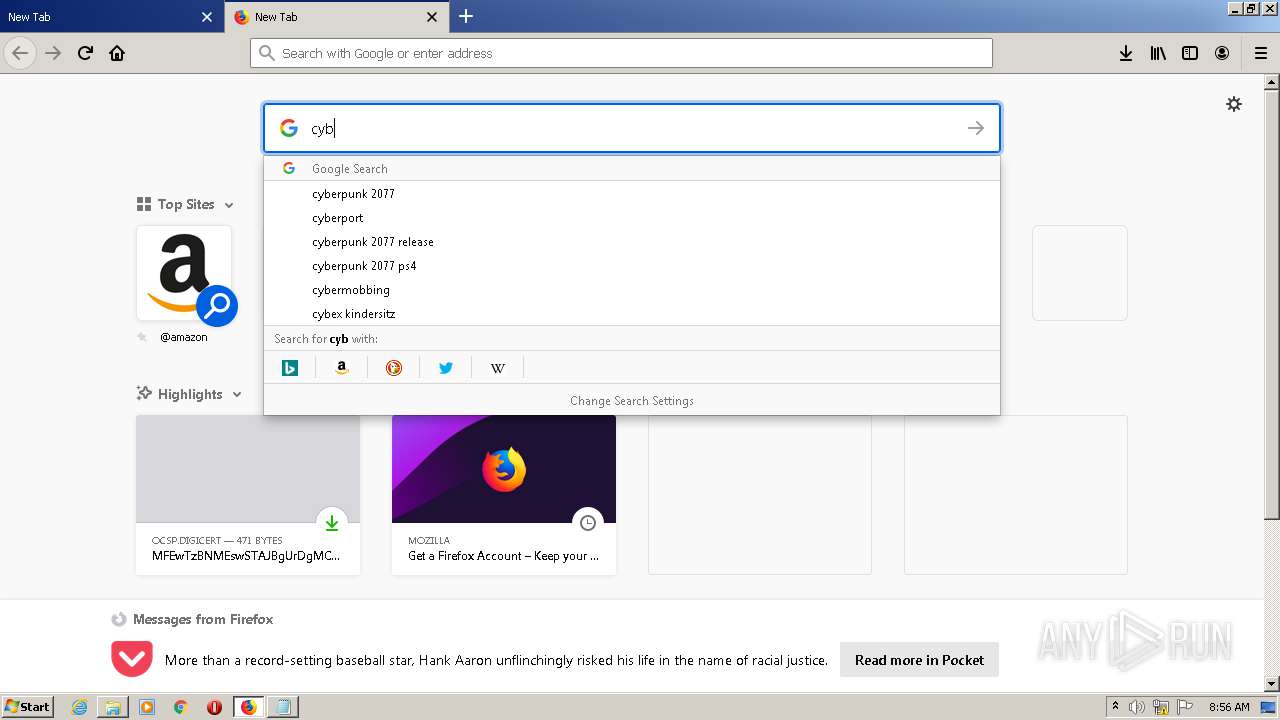The image size is (1280, 720).
Task: Show hidden system tray icons
Action: [1115, 707]
